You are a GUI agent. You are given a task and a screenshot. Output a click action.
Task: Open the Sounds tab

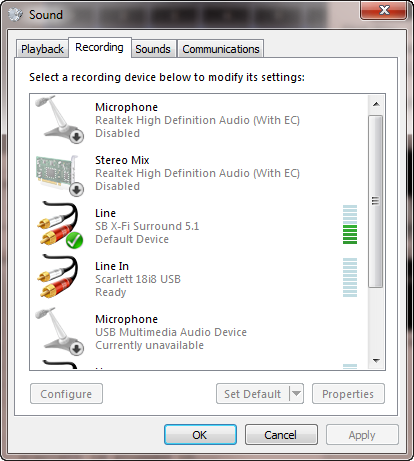[x=153, y=49]
